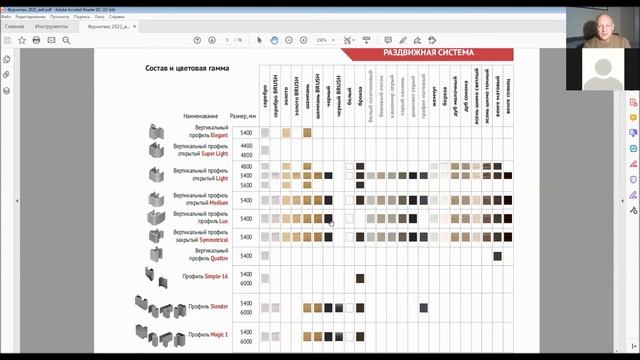Open the Export PDF tool in the right pane
The width and height of the screenshot is (640, 360).
coord(633,102)
